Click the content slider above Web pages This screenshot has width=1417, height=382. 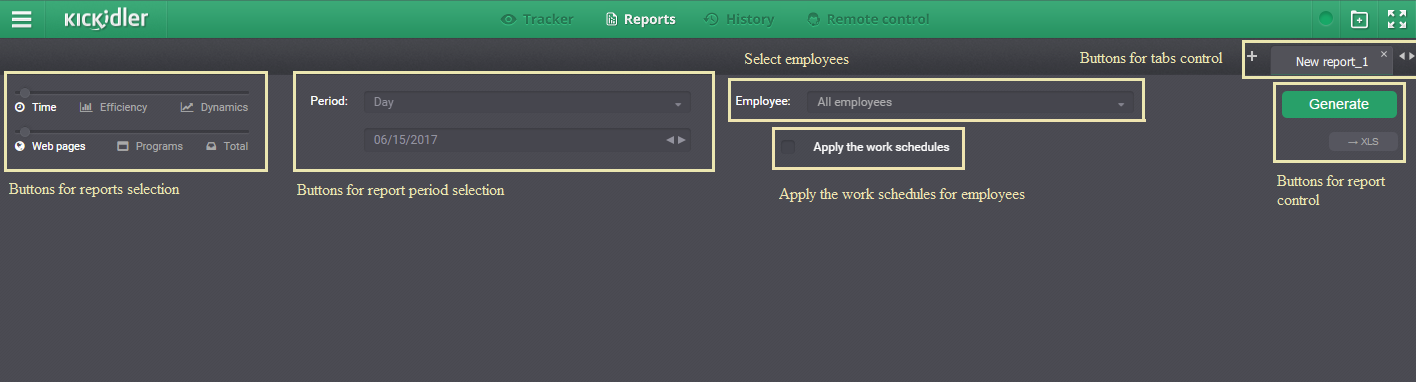pyautogui.click(x=133, y=131)
